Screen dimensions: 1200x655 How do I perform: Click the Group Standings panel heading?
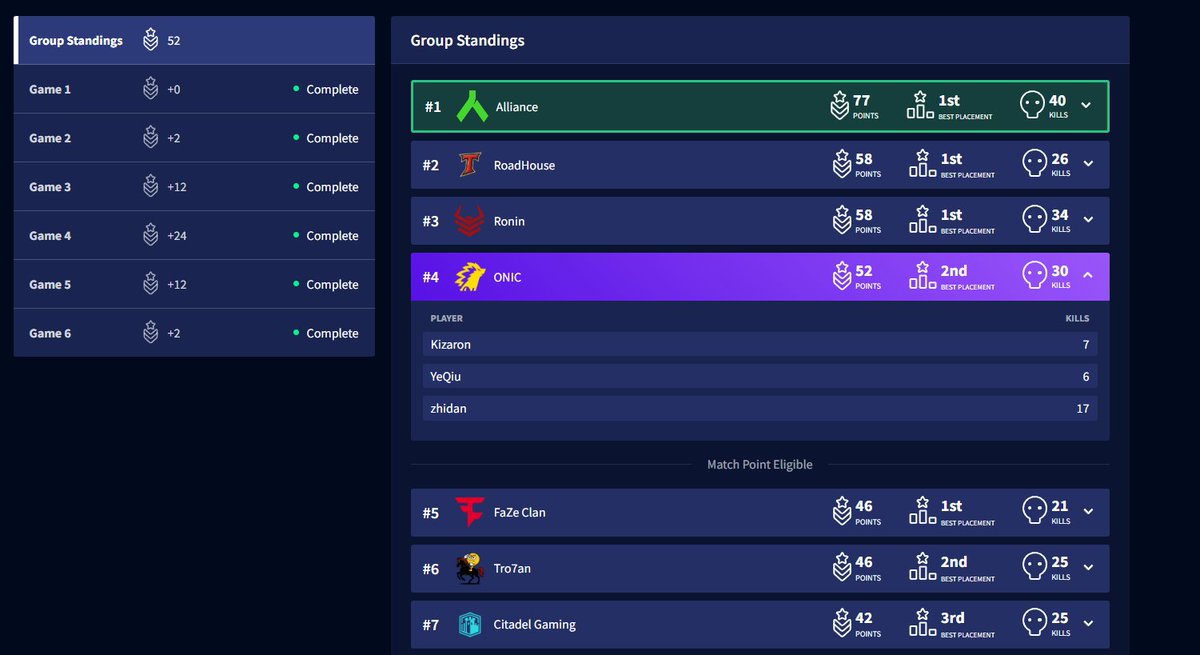tap(467, 40)
